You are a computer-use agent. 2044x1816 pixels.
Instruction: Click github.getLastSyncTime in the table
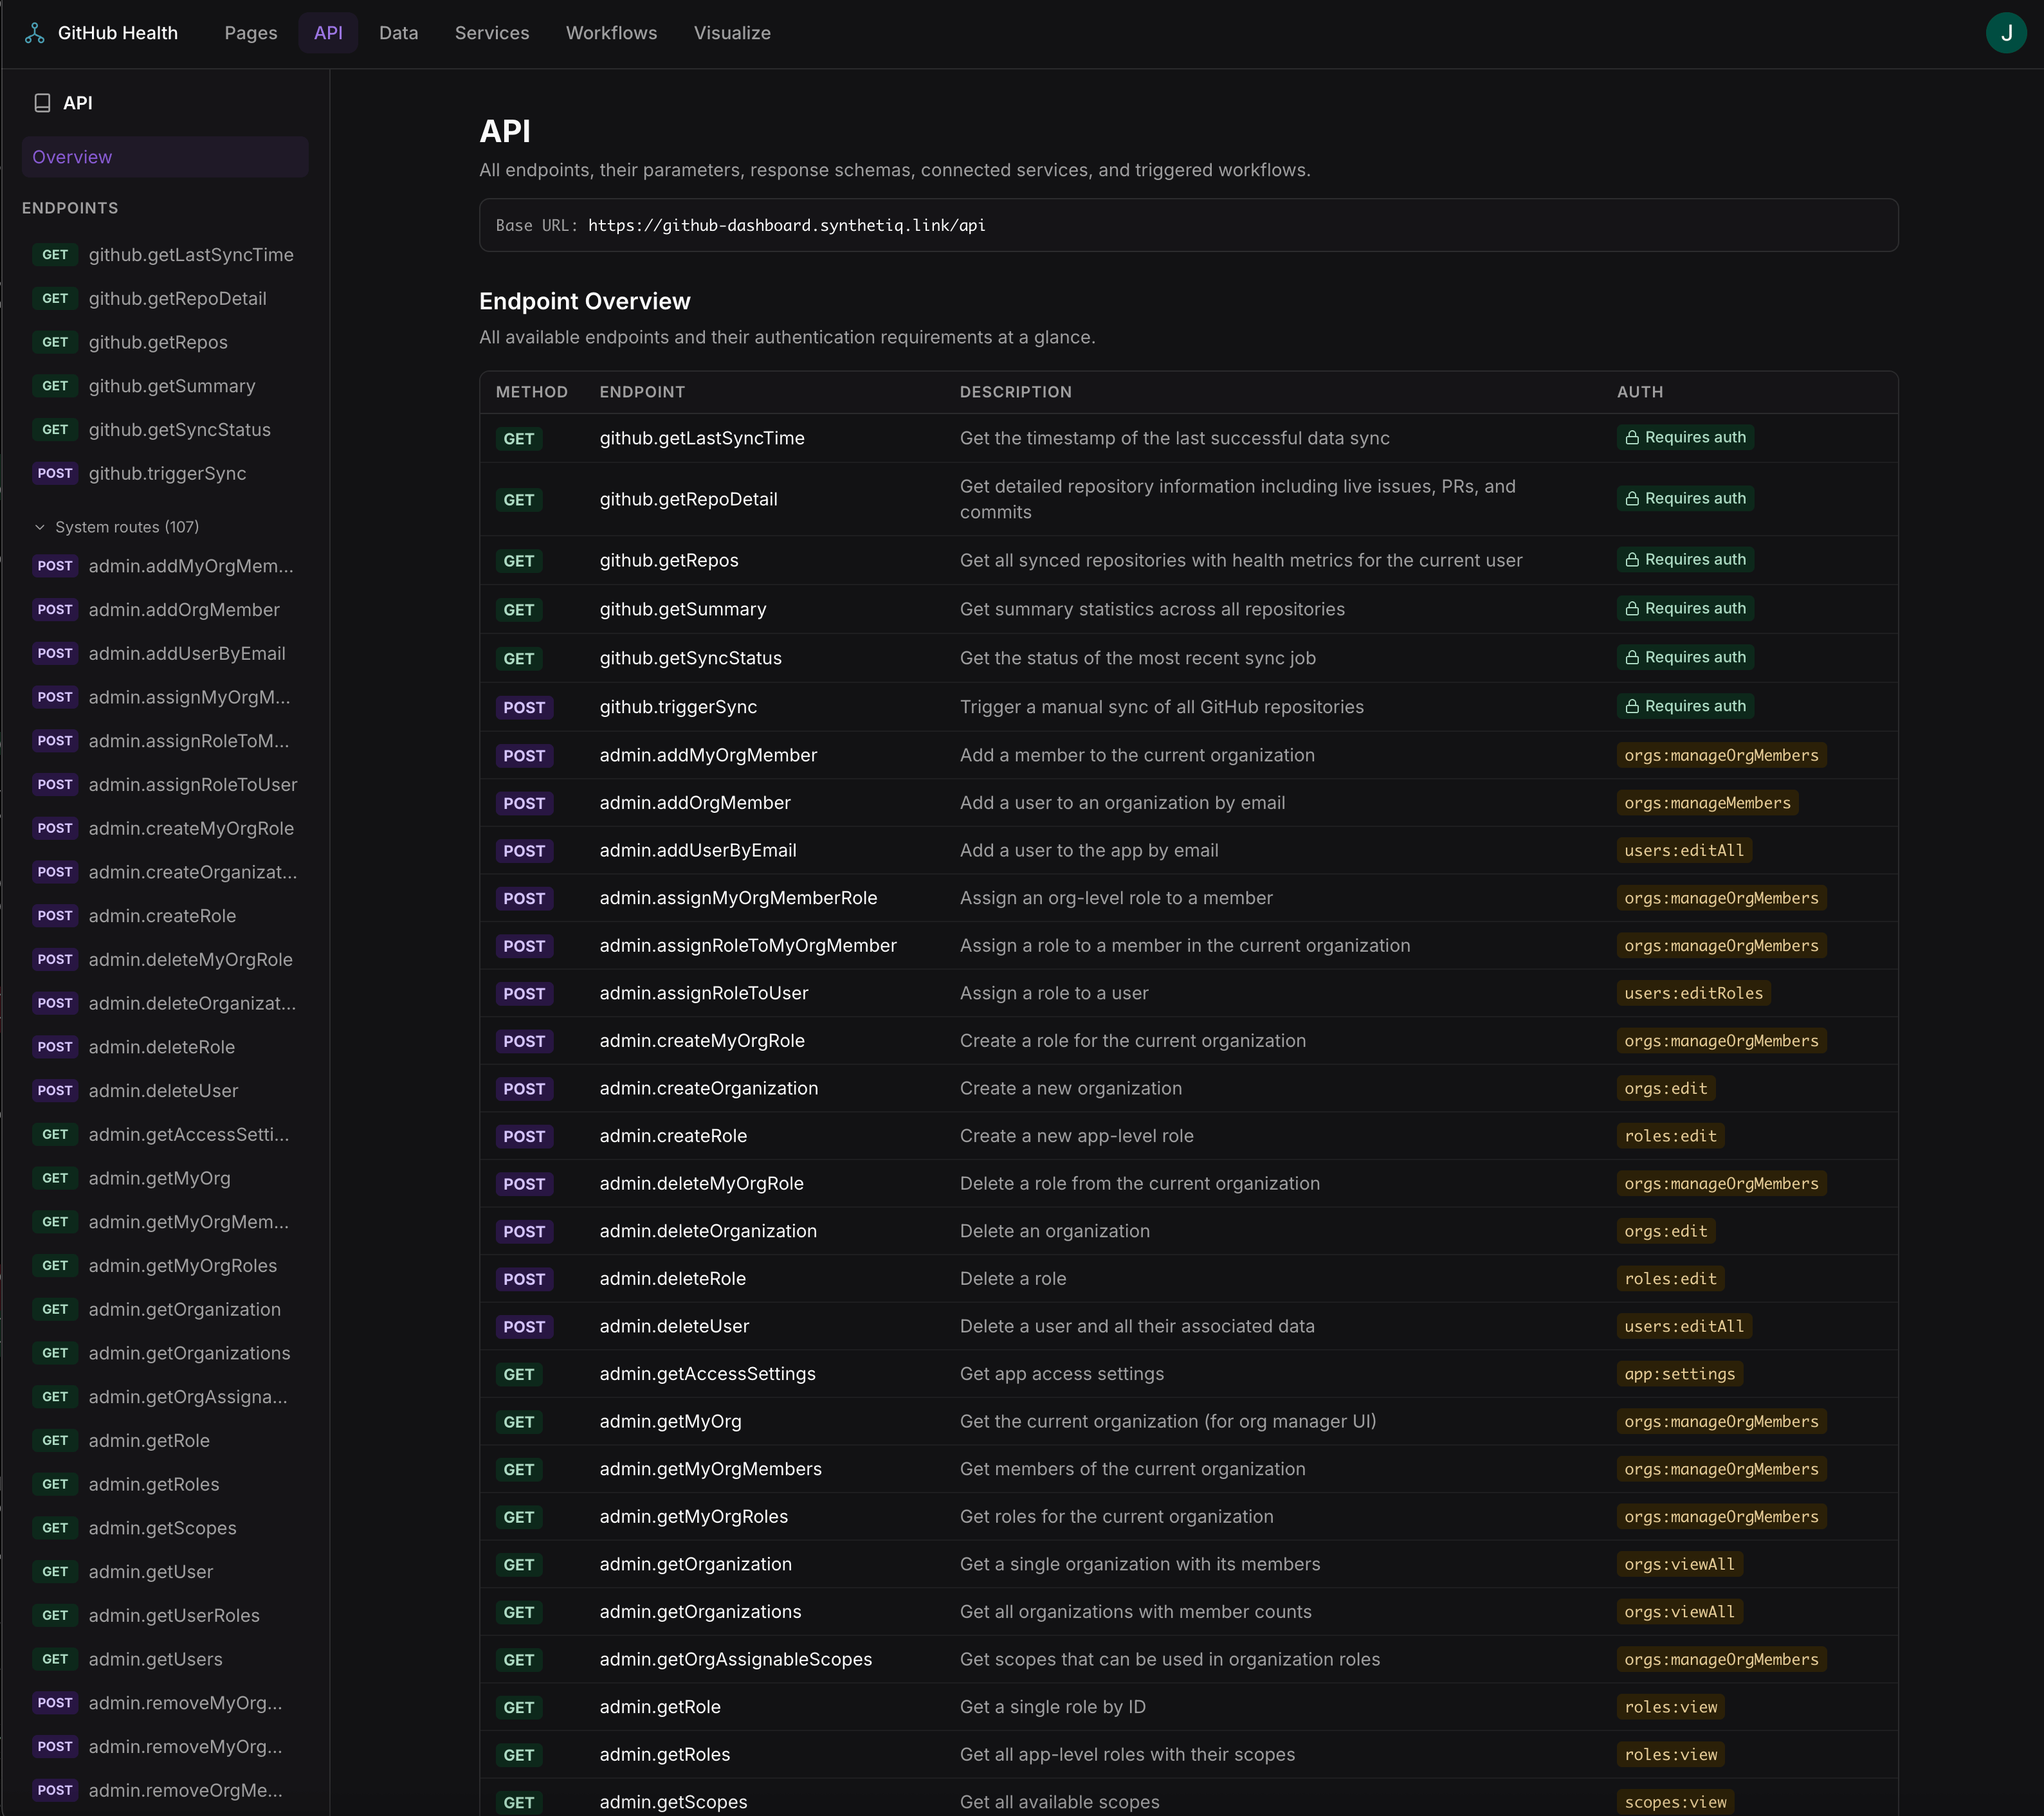(702, 438)
